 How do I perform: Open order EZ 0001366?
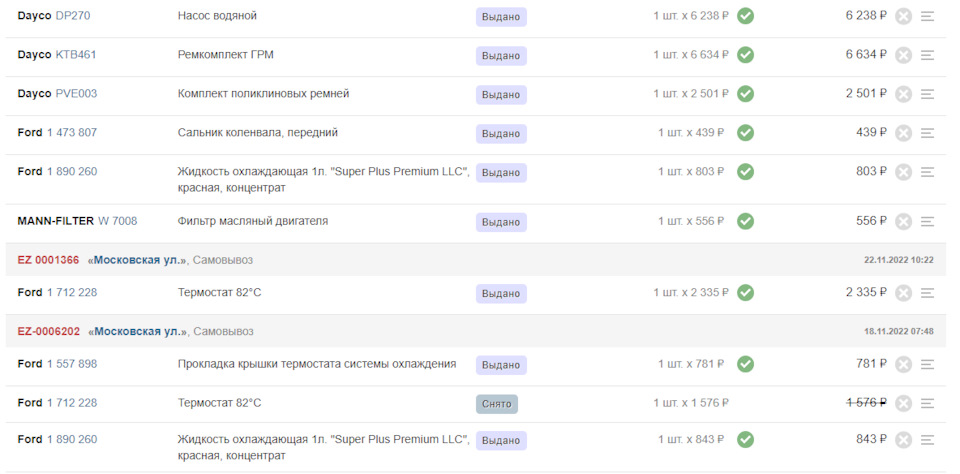click(x=48, y=260)
